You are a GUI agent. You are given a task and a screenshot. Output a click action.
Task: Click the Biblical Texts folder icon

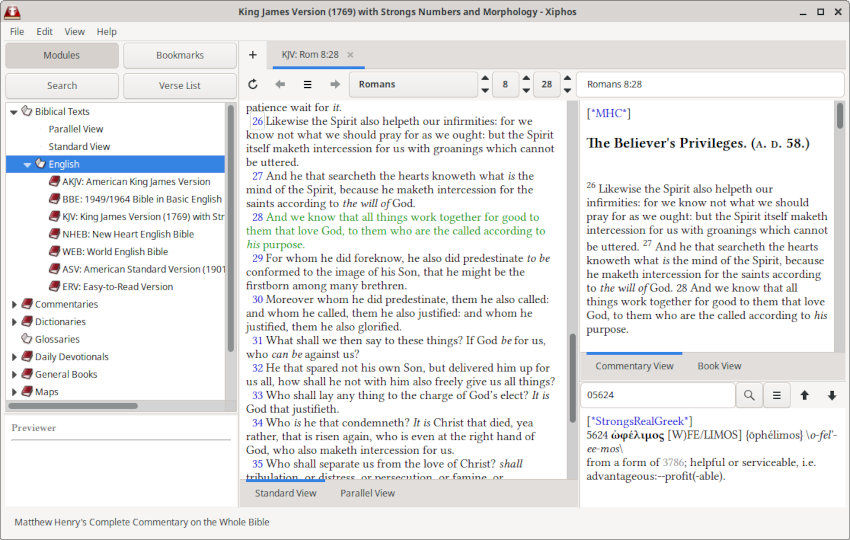[27, 111]
